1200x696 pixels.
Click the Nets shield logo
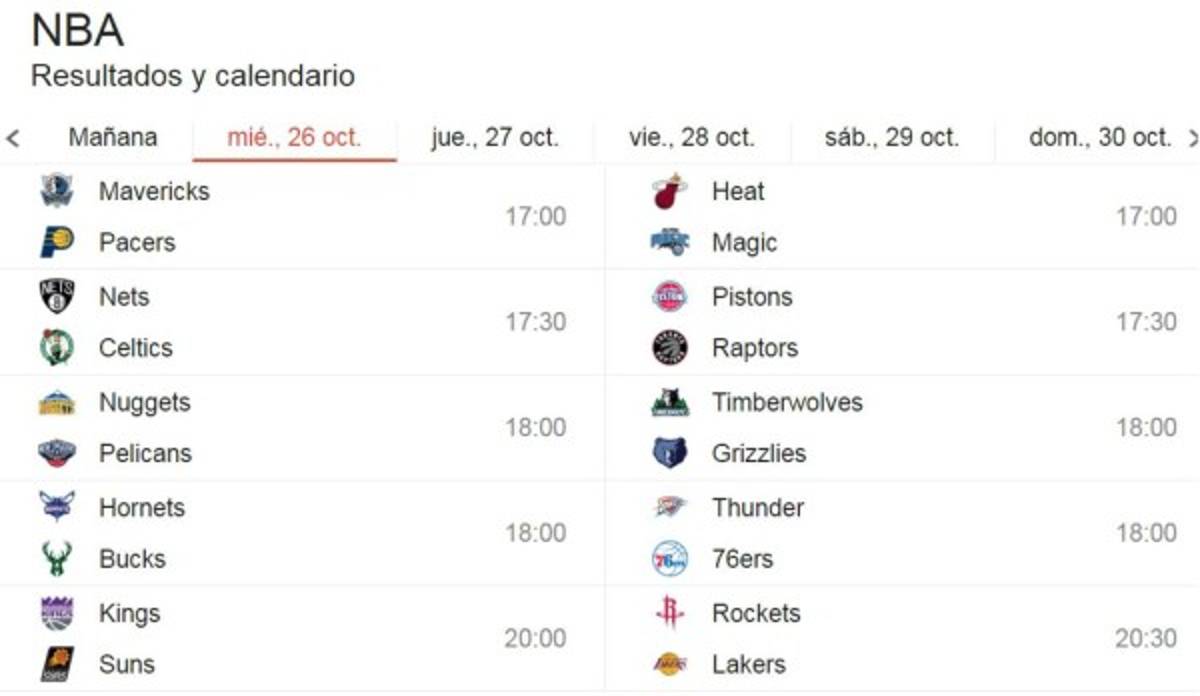click(57, 297)
